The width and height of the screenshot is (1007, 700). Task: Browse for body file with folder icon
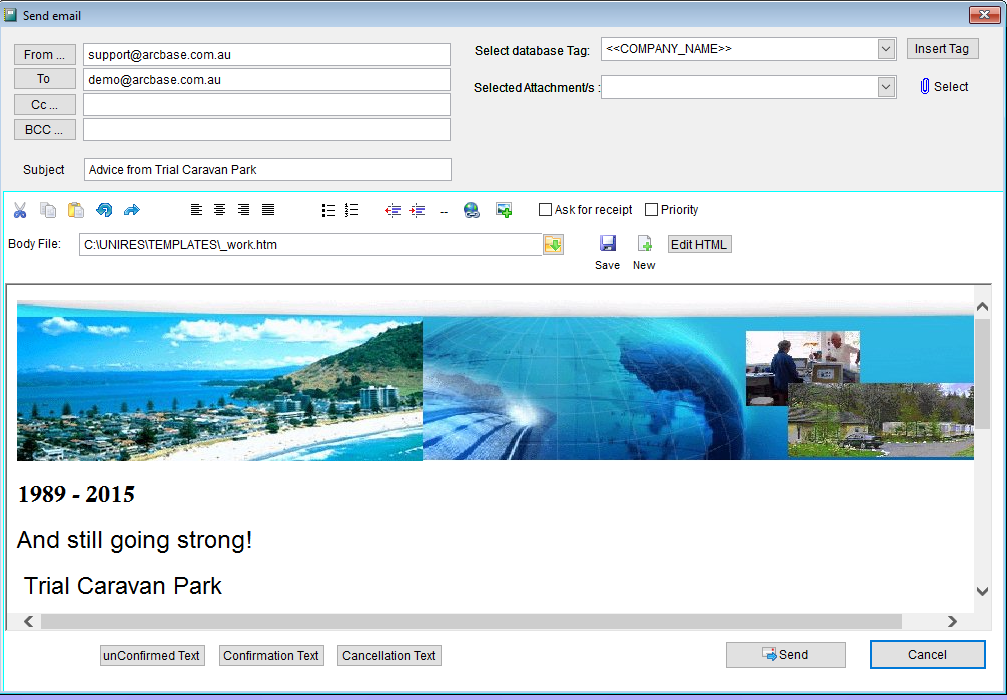click(554, 245)
